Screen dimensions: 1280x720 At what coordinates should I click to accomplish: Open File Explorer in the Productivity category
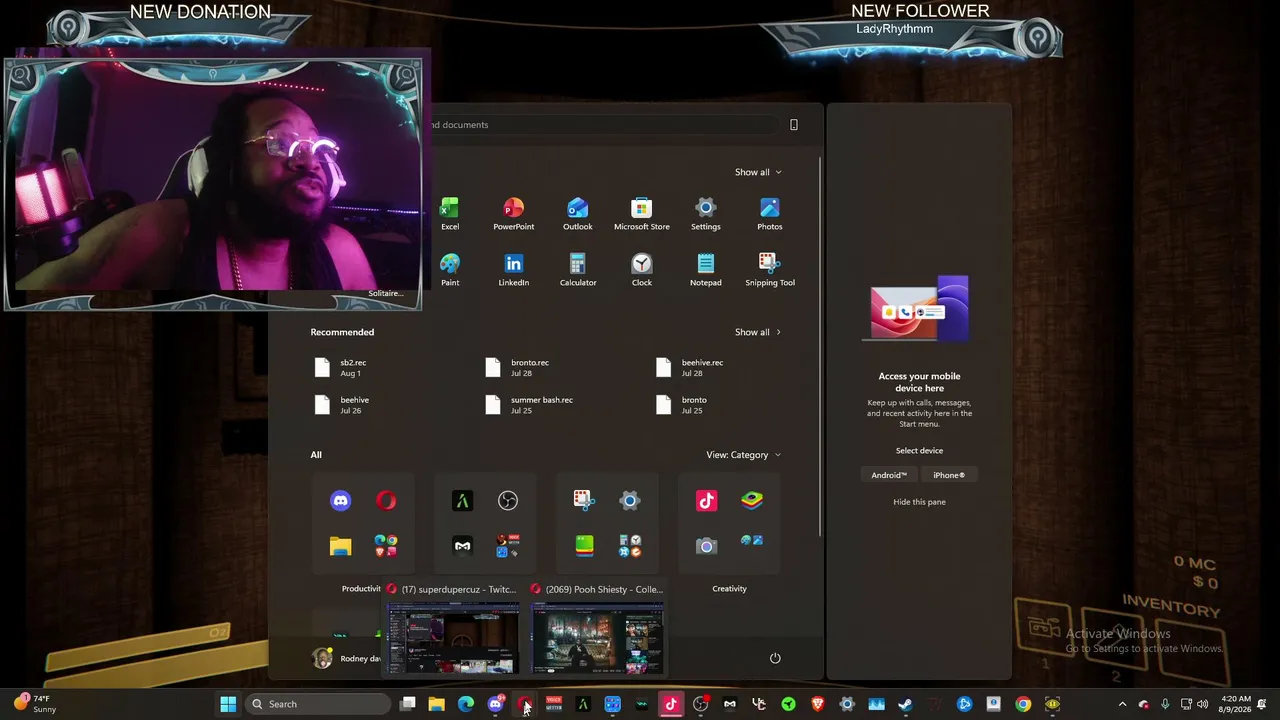pyautogui.click(x=341, y=546)
